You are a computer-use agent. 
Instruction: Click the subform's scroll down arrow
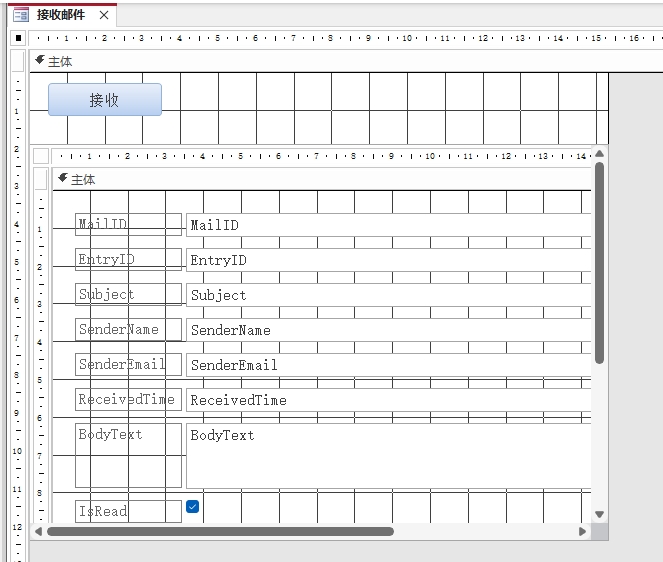[599, 514]
